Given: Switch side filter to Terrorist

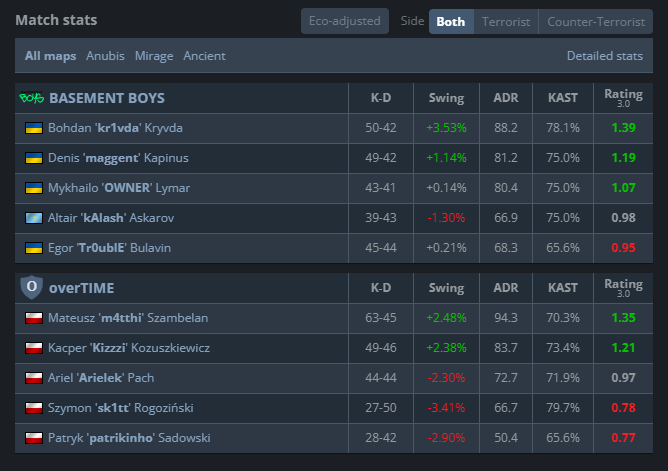Looking at the screenshot, I should click(506, 21).
